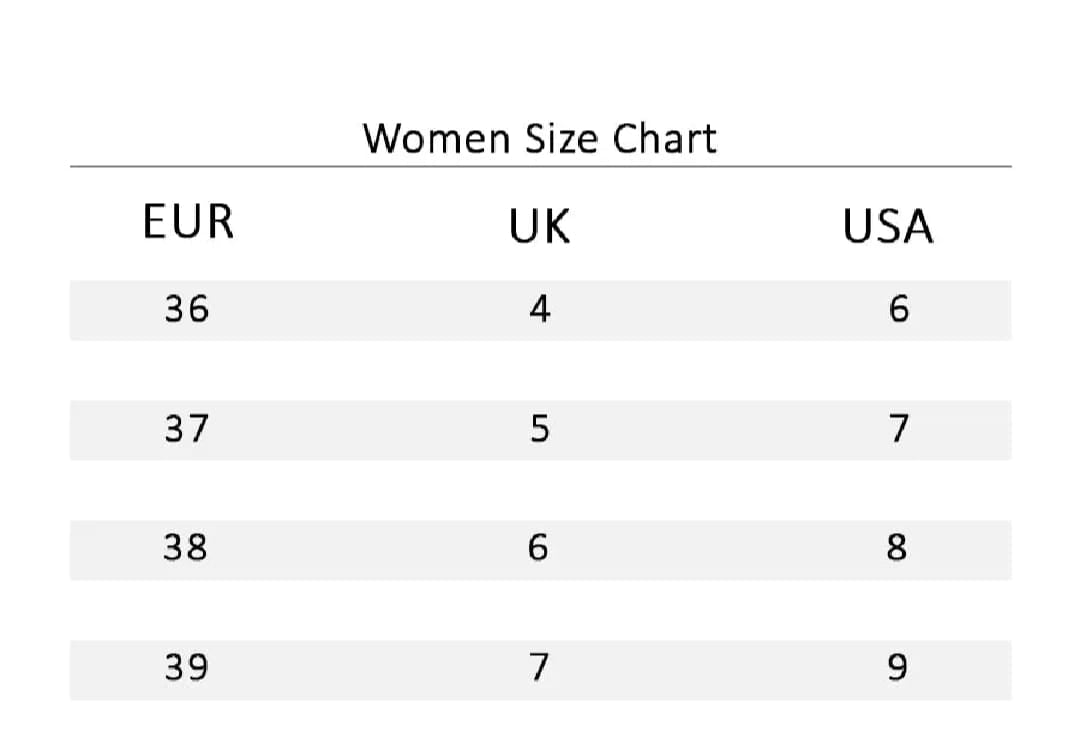Choose EUR size 37 cell
This screenshot has width=1080, height=738.
[x=187, y=430]
